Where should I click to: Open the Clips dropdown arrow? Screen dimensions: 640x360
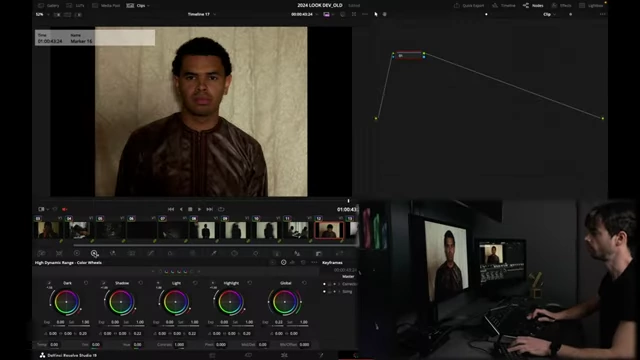pyautogui.click(x=148, y=6)
